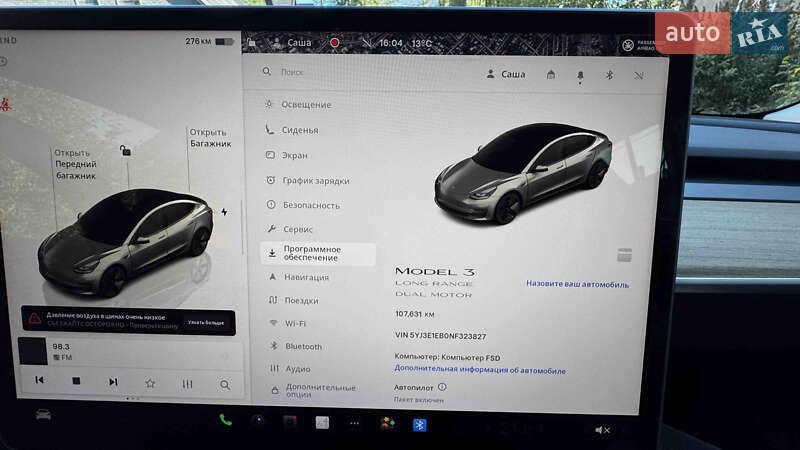Image resolution: width=800 pixels, height=450 pixels.
Task: Click the Автопилот info icon
Action: pyautogui.click(x=441, y=386)
